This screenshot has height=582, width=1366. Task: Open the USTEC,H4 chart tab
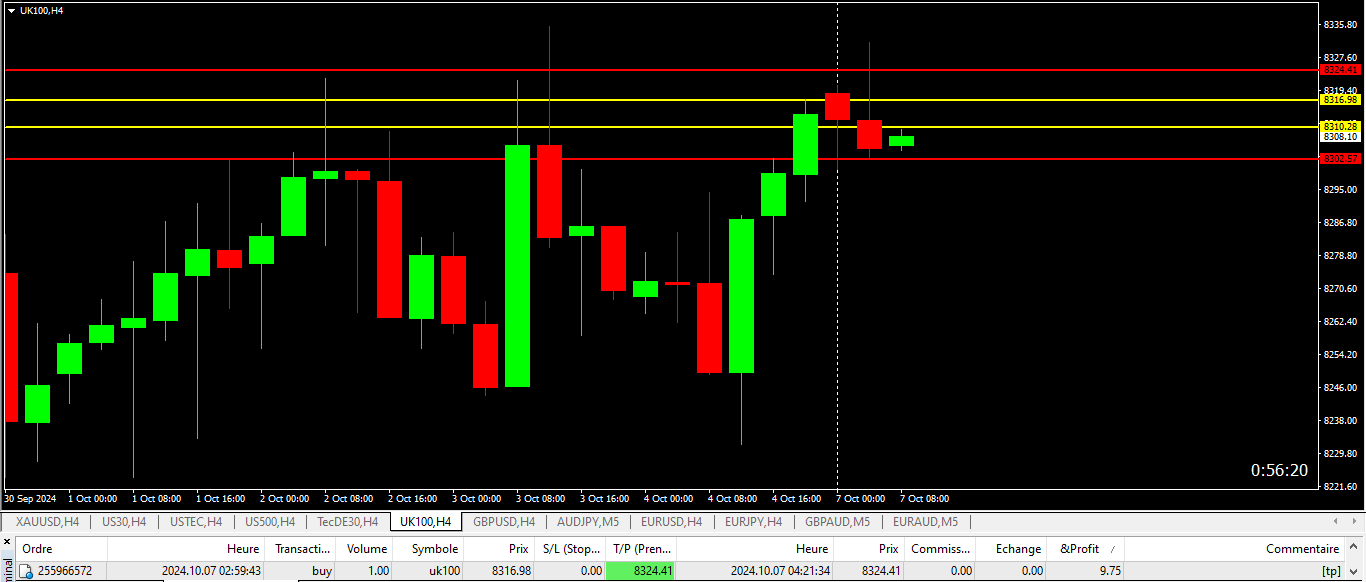coord(196,522)
